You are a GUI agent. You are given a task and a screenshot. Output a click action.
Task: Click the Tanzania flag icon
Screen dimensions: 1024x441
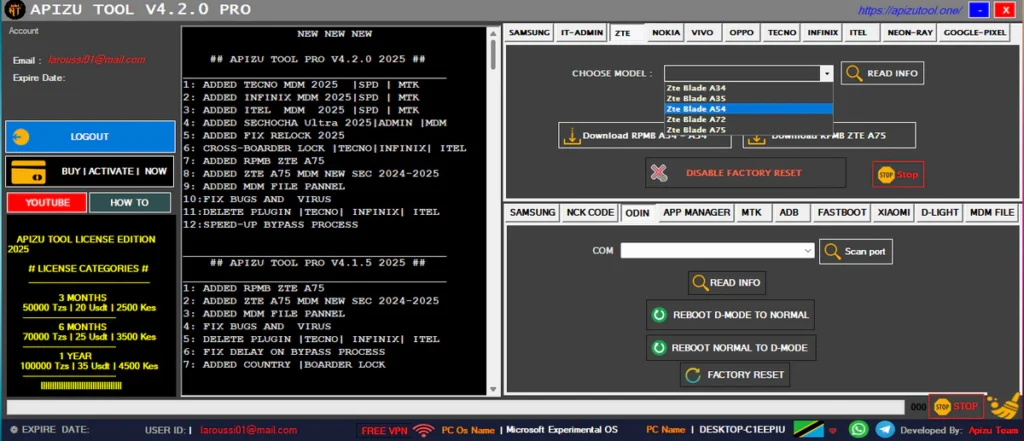click(808, 429)
